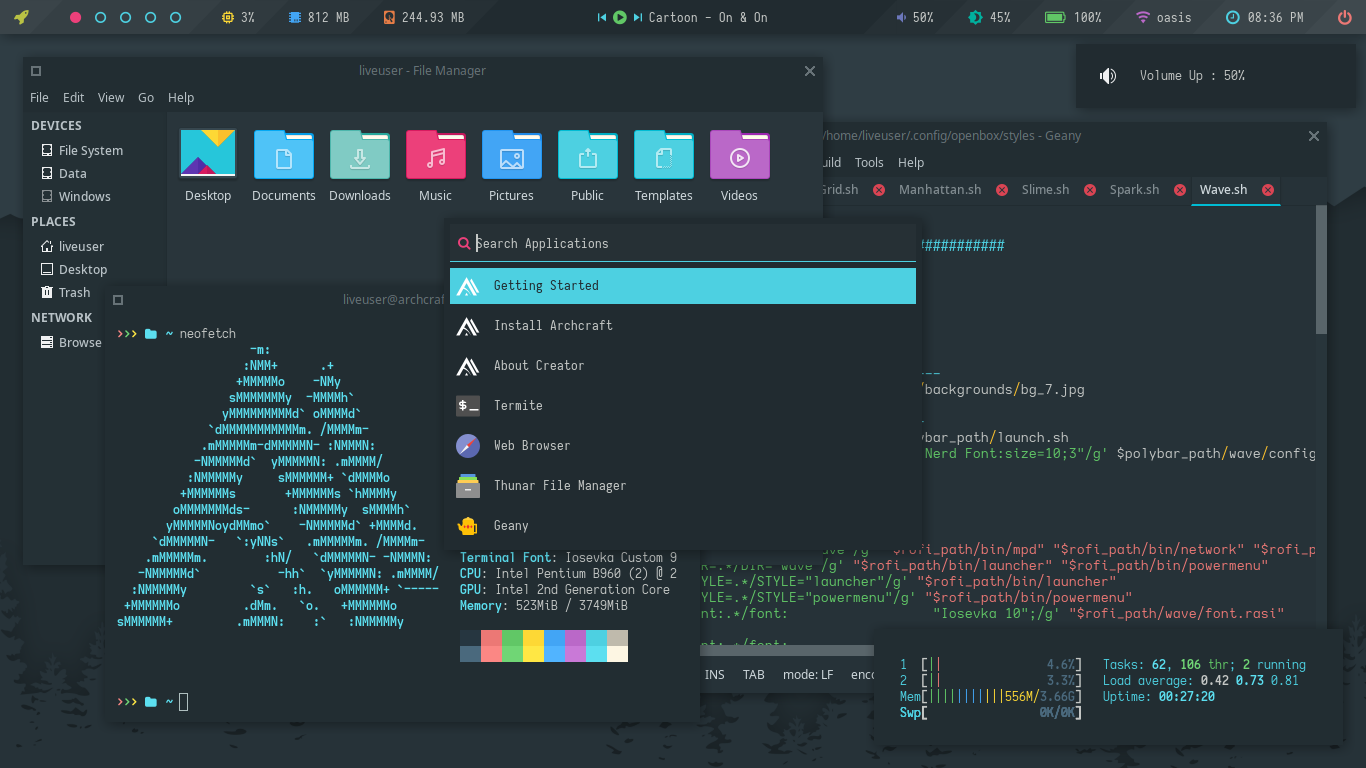
Task: Click Geany's vertical scrollbar thumb
Action: [x=1321, y=270]
